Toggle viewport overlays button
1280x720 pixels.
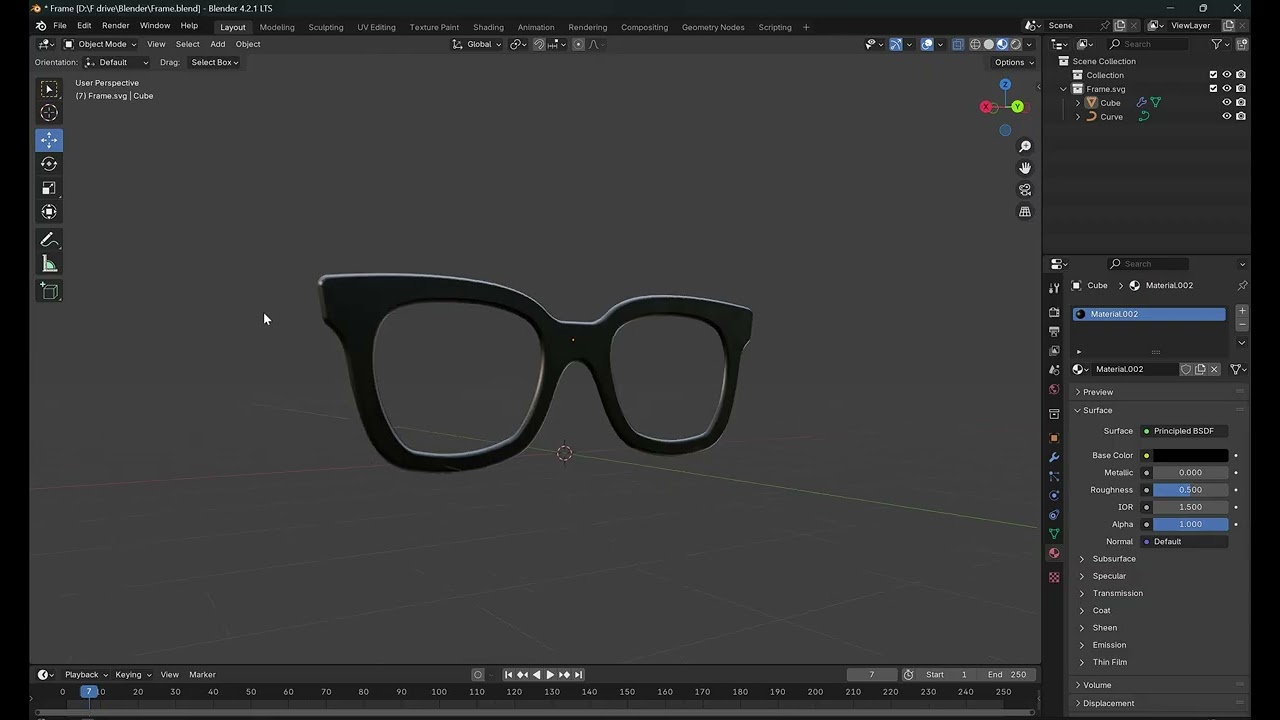927,44
